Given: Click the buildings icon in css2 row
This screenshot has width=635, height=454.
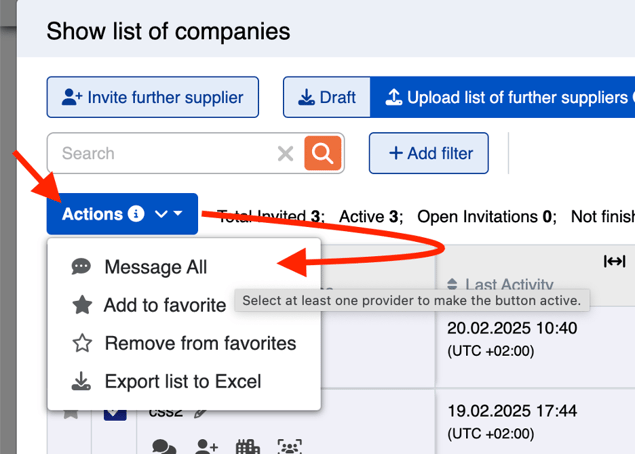Looking at the screenshot, I should coord(247,446).
